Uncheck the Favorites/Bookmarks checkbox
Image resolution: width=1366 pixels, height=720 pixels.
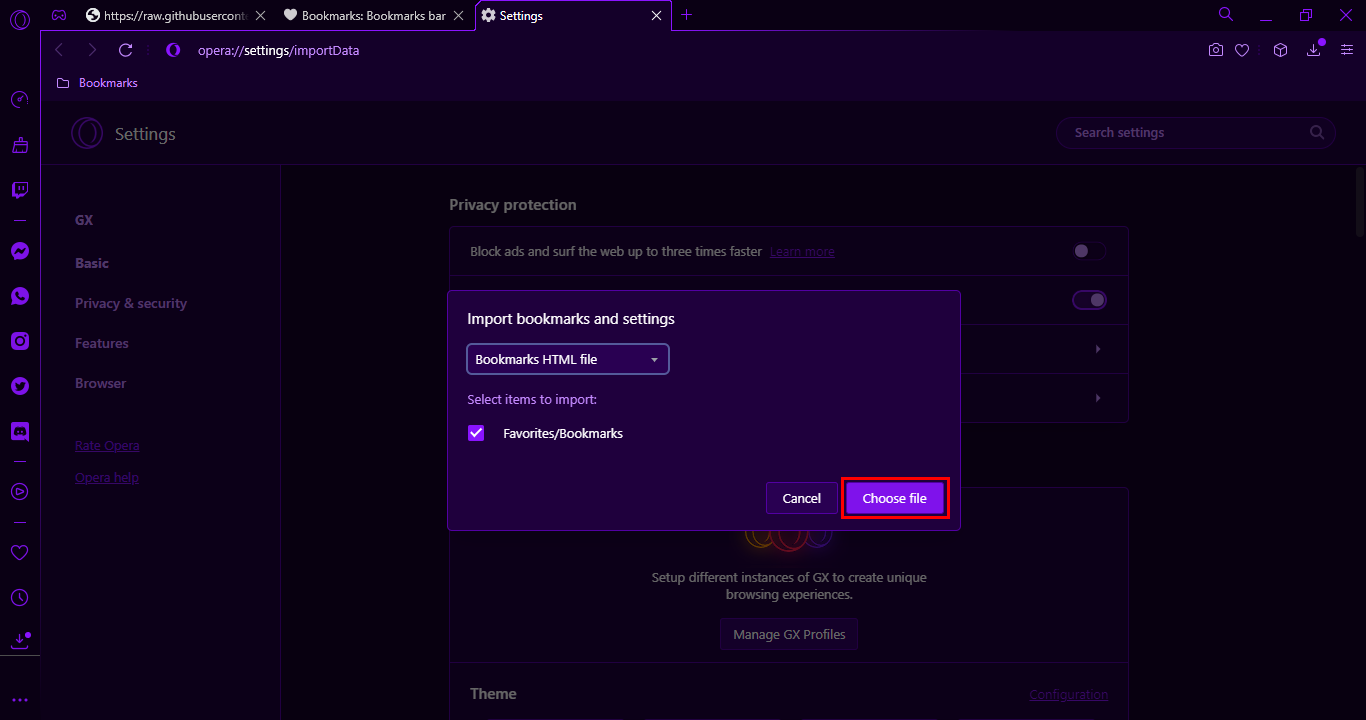point(476,433)
